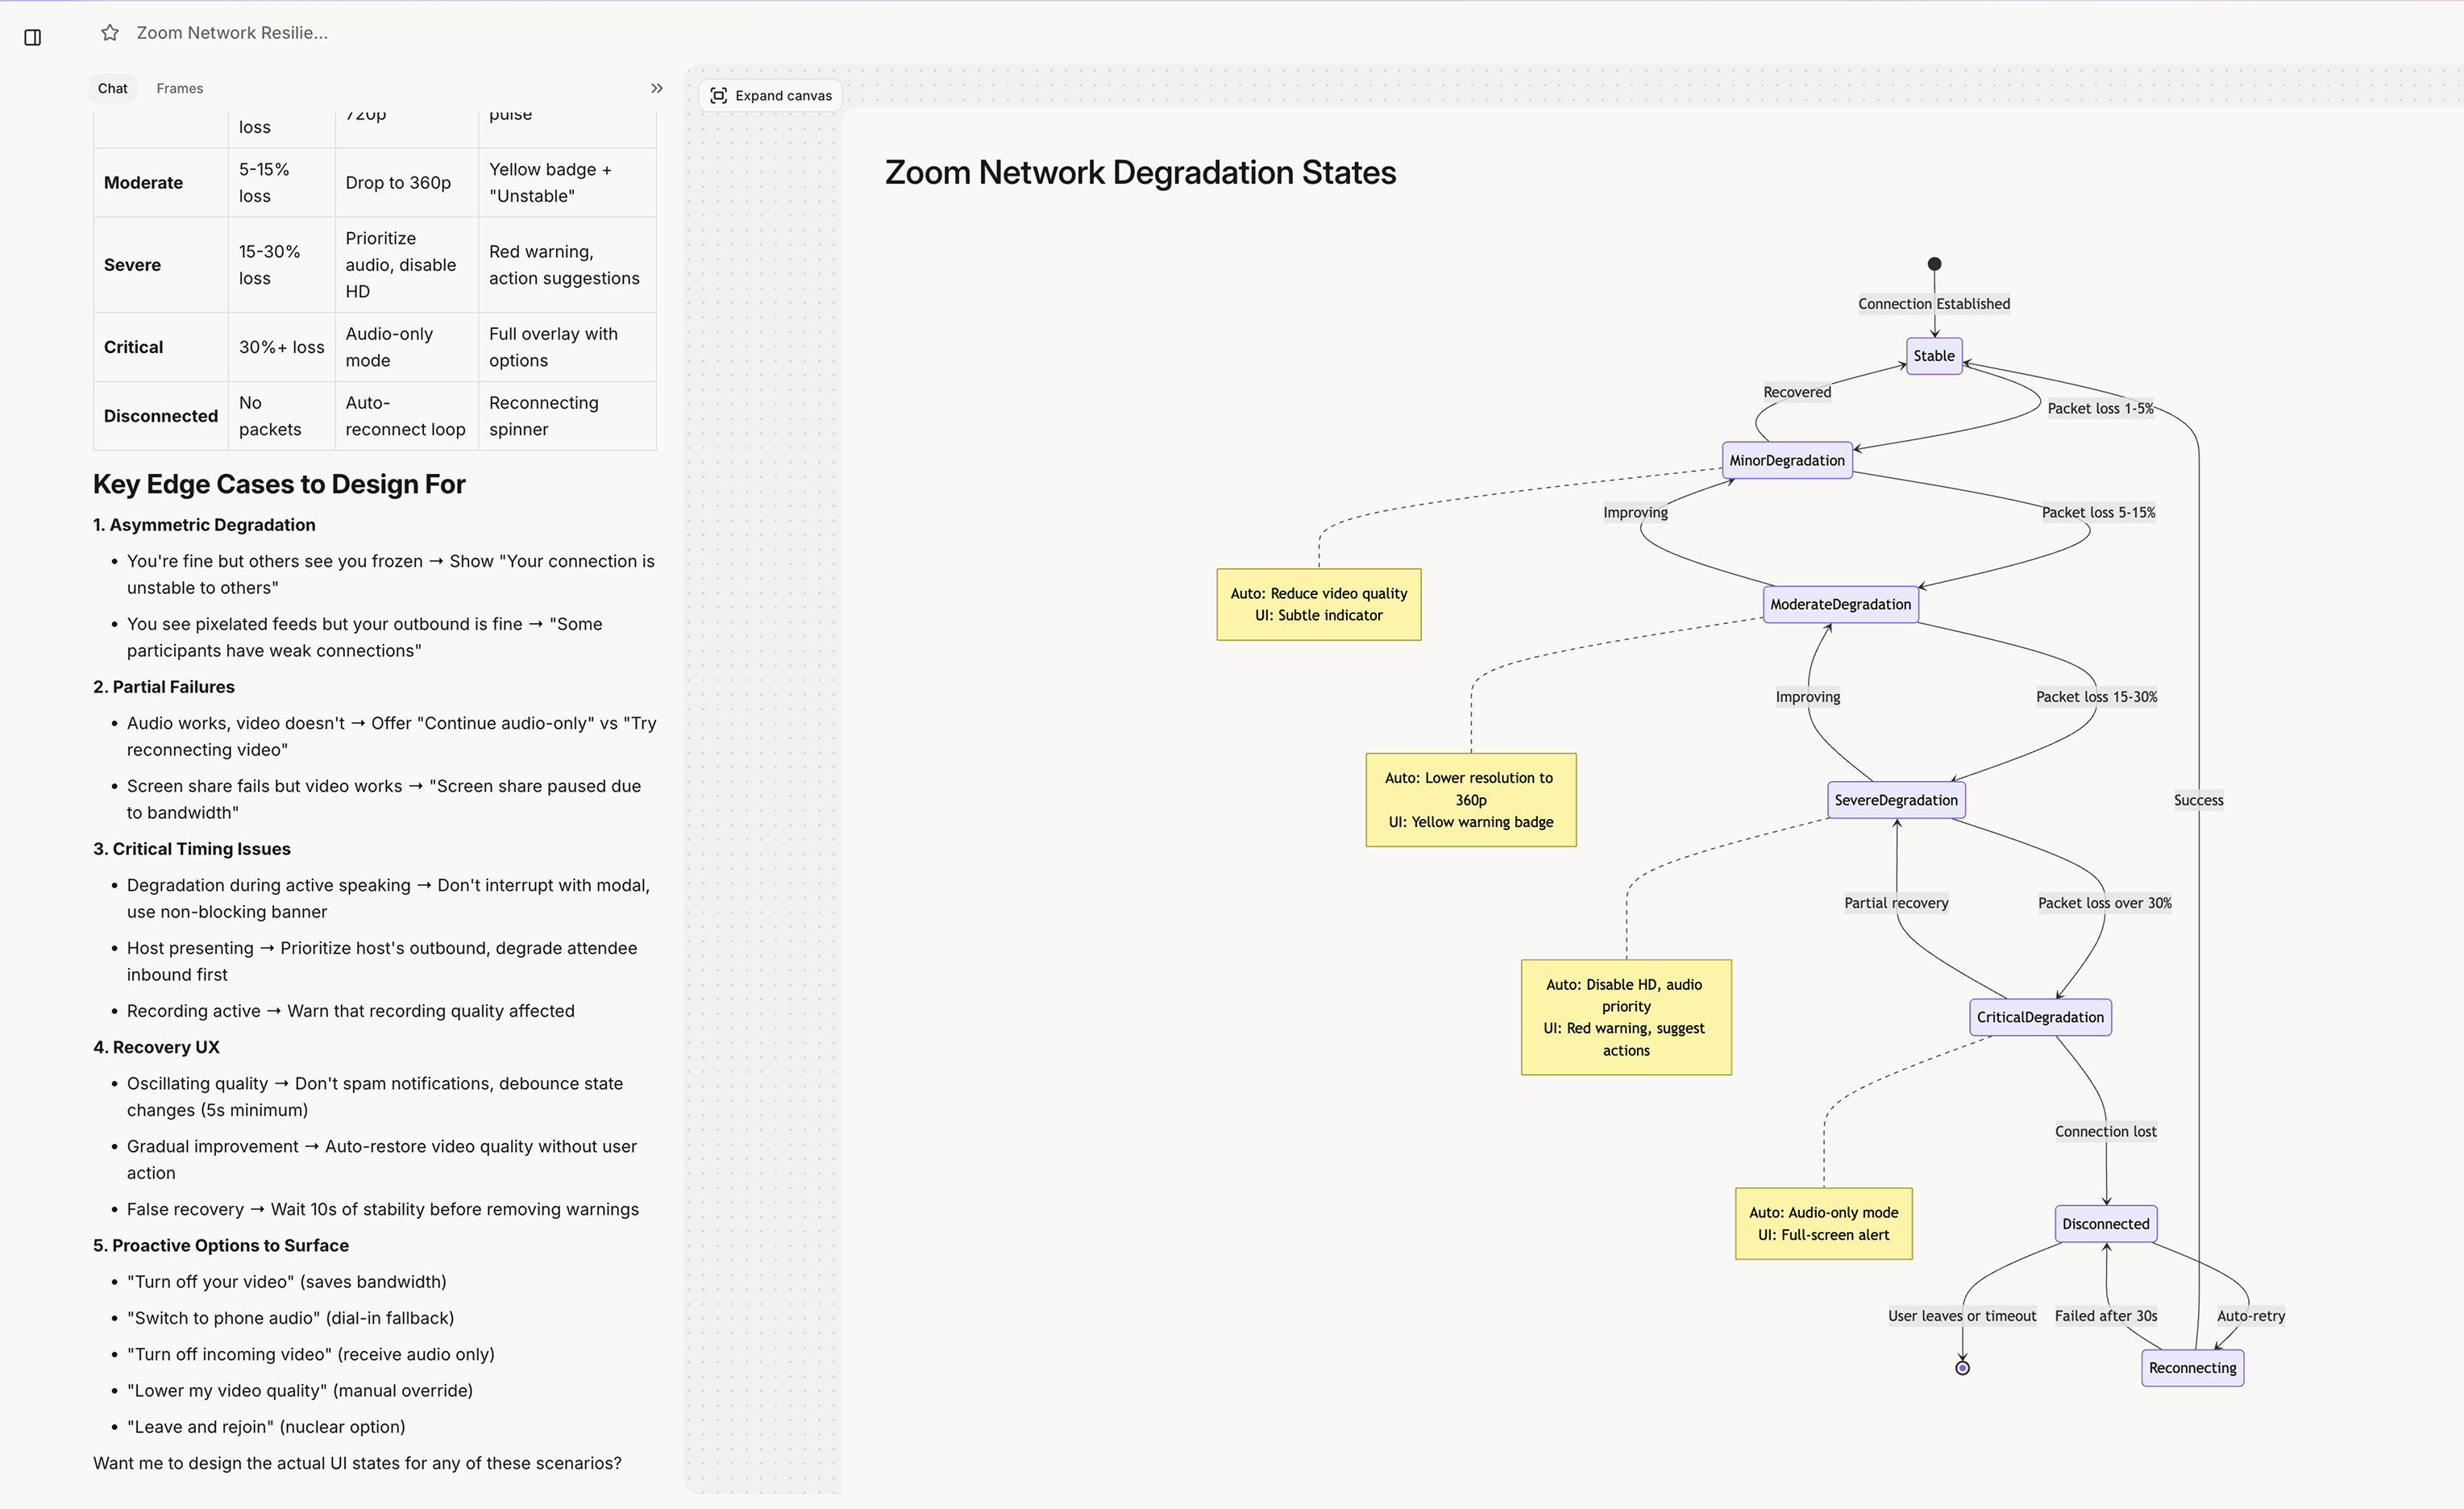The image size is (2464, 1509).
Task: Click the black start-state dot above Connection Established
Action: 1933,264
